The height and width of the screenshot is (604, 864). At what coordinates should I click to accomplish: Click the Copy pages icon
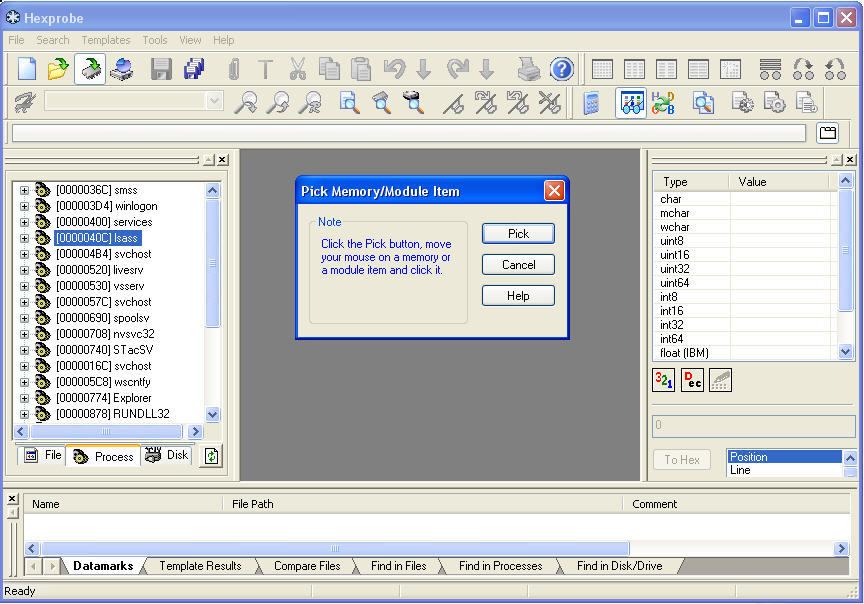tap(330, 69)
